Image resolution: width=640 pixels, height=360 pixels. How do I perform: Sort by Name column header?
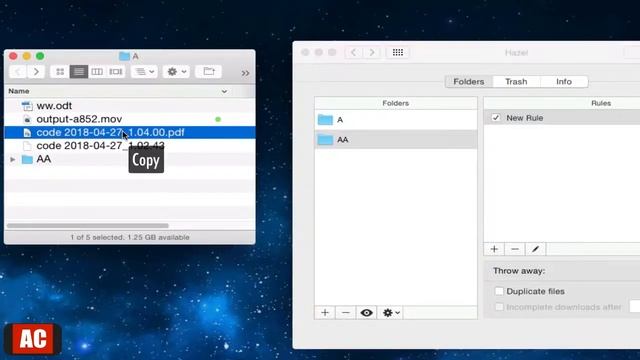click(x=19, y=91)
